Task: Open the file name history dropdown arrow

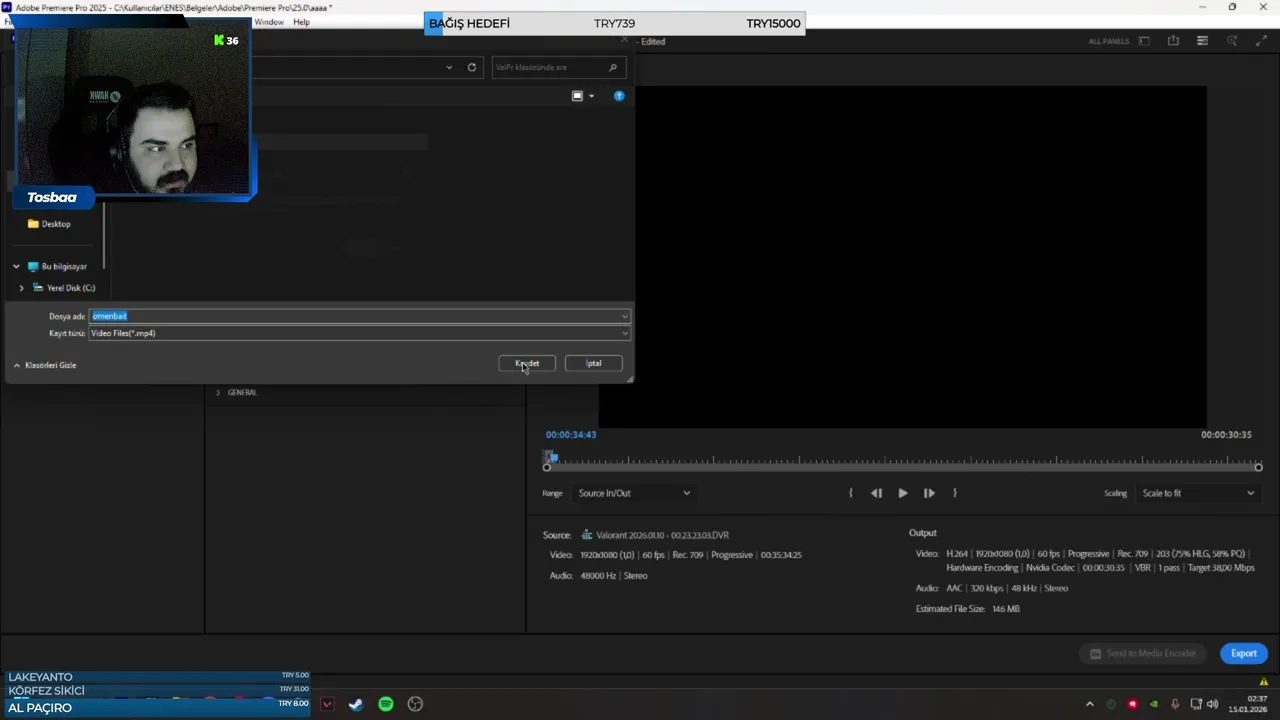Action: click(625, 316)
